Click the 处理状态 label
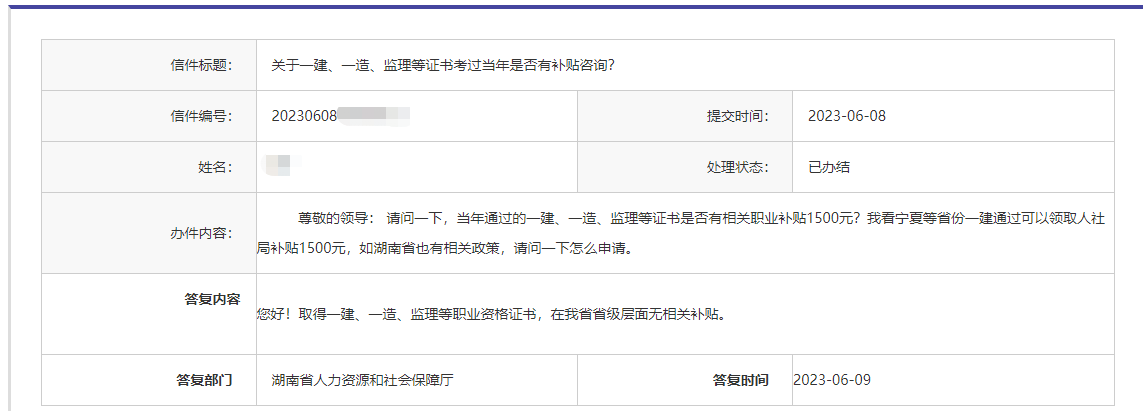Image resolution: width=1143 pixels, height=411 pixels. [x=737, y=167]
